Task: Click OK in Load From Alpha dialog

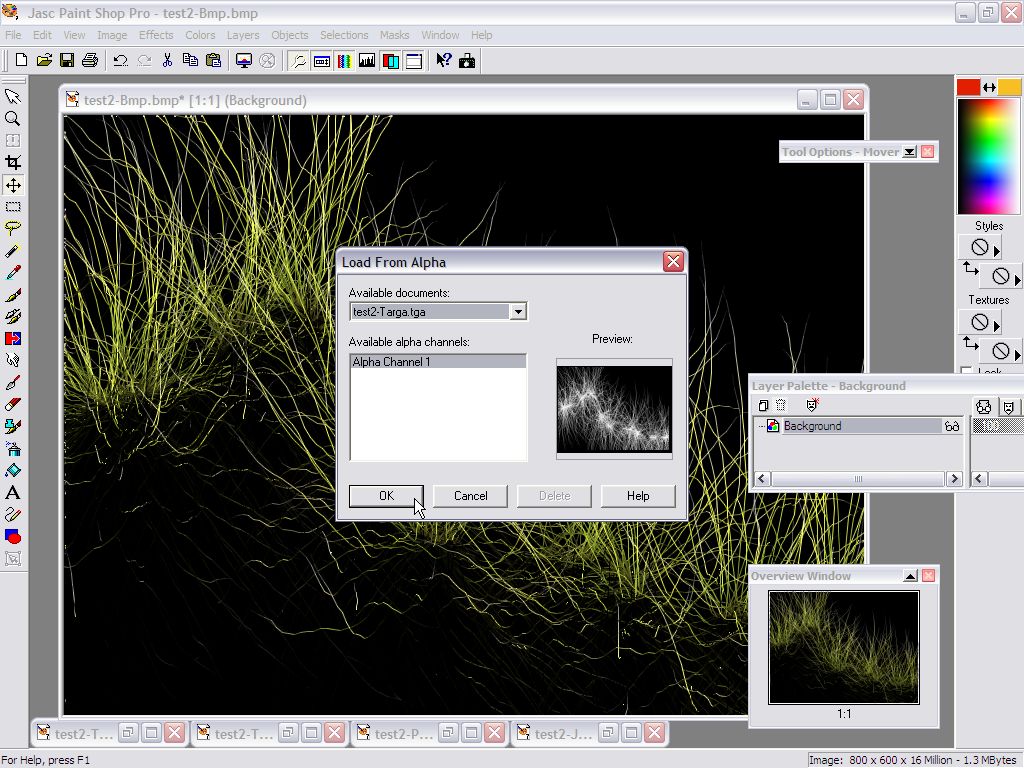Action: (386, 496)
